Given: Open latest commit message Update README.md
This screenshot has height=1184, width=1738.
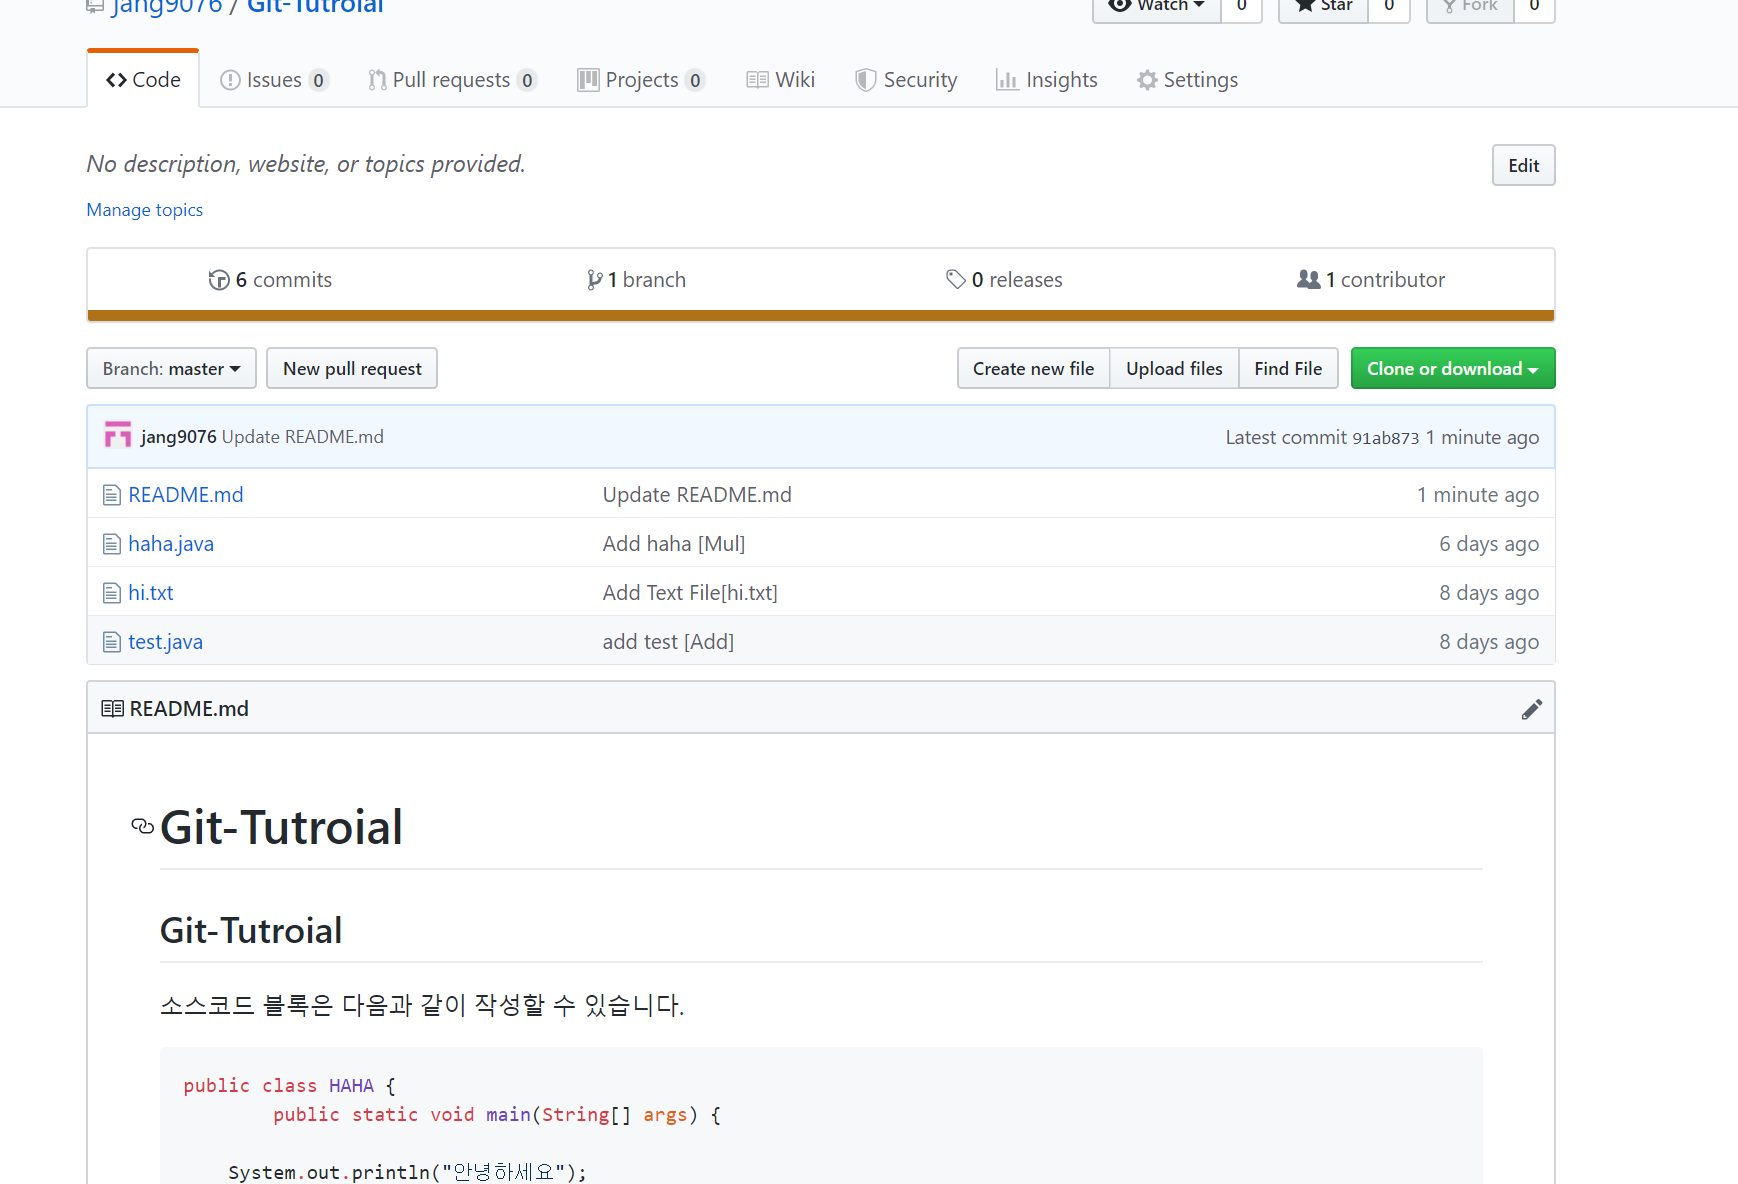Looking at the screenshot, I should 303,437.
